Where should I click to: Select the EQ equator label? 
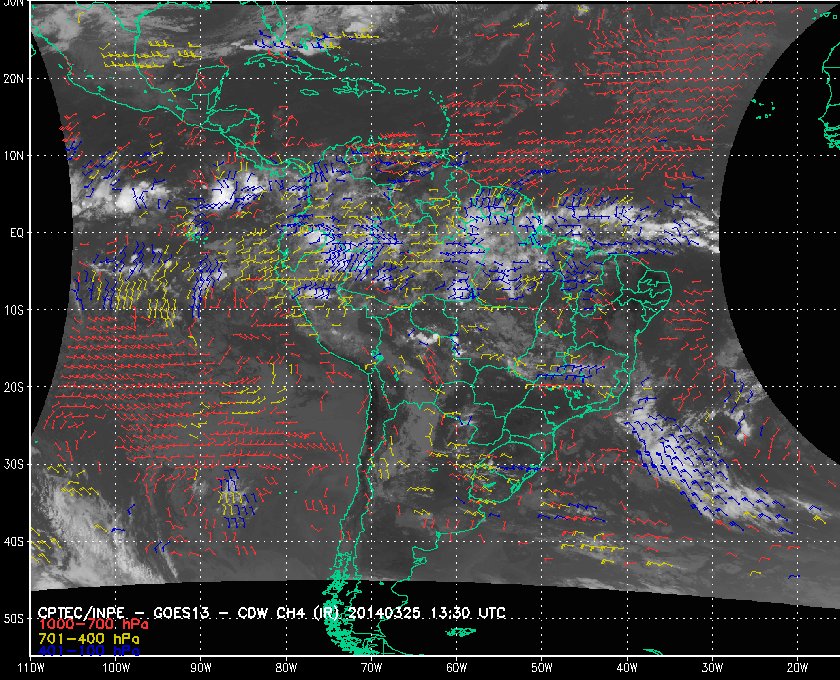click(x=17, y=233)
